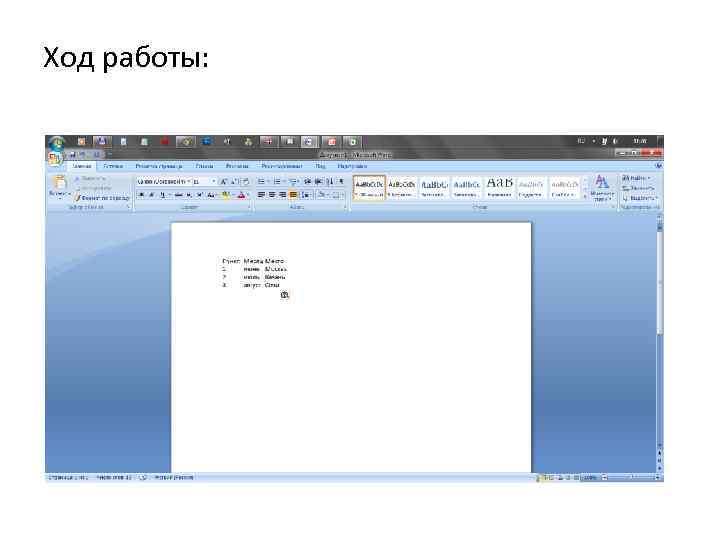Center the text alignment
Viewport: 720px width, 540px height.
[272, 195]
